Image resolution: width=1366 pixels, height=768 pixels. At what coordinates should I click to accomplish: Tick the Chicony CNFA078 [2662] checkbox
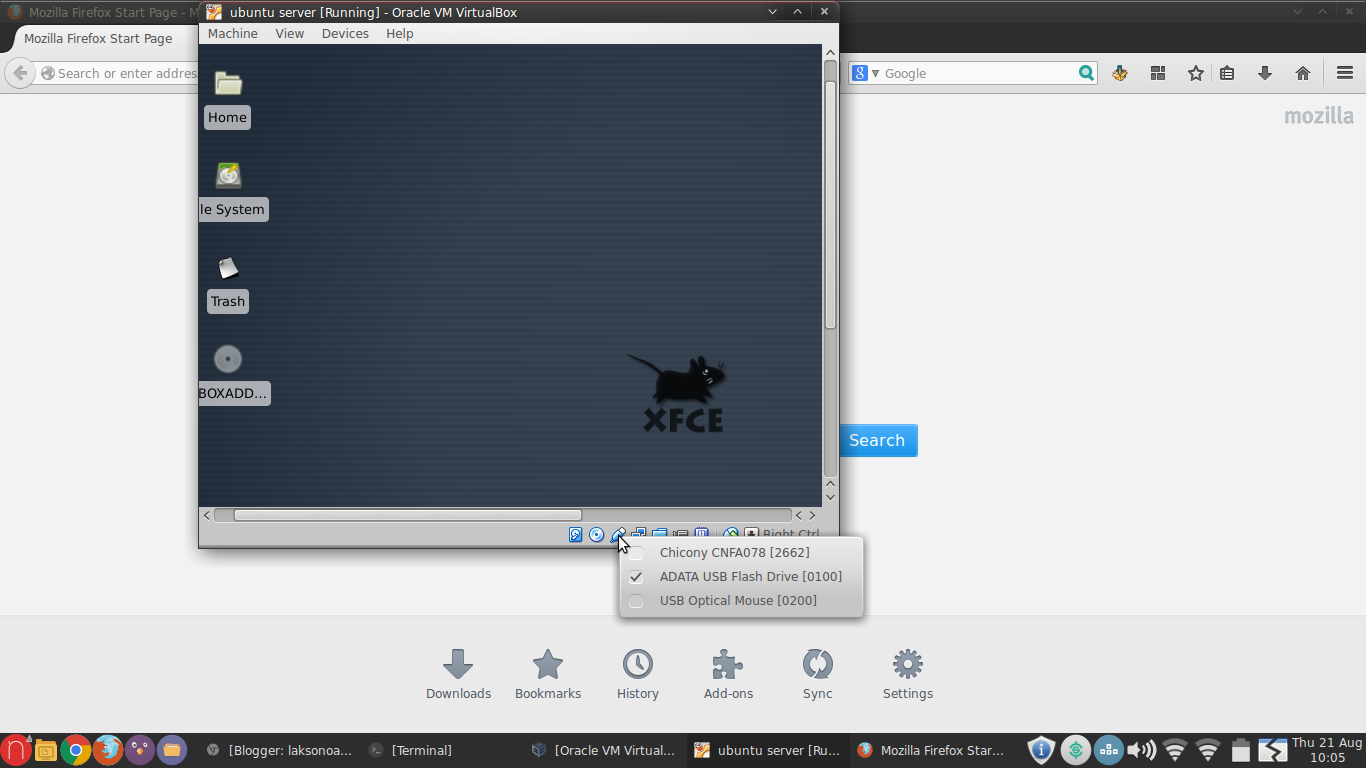(x=636, y=553)
